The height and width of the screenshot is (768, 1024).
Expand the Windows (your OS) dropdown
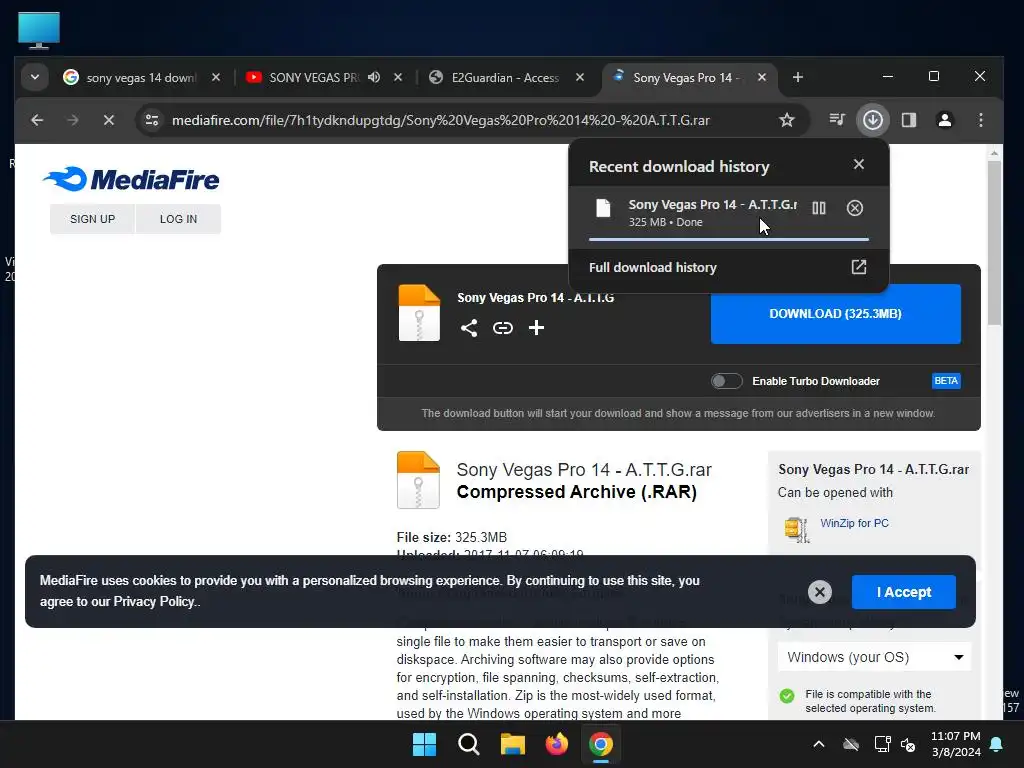874,657
